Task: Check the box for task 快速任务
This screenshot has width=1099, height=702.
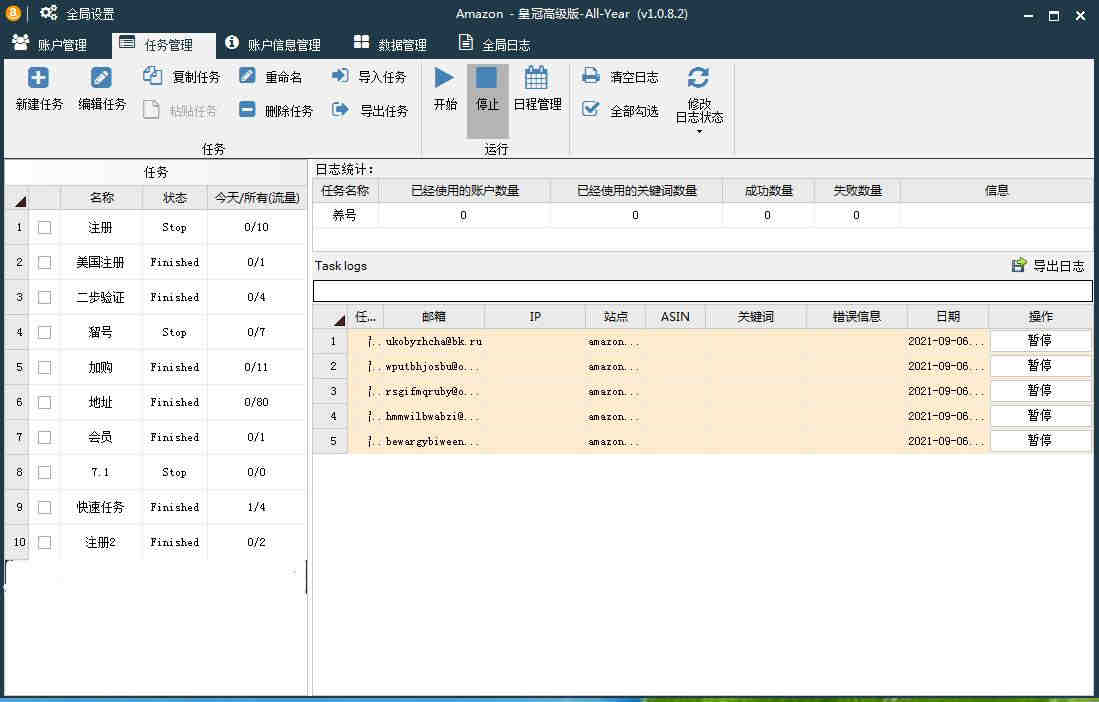Action: point(44,507)
